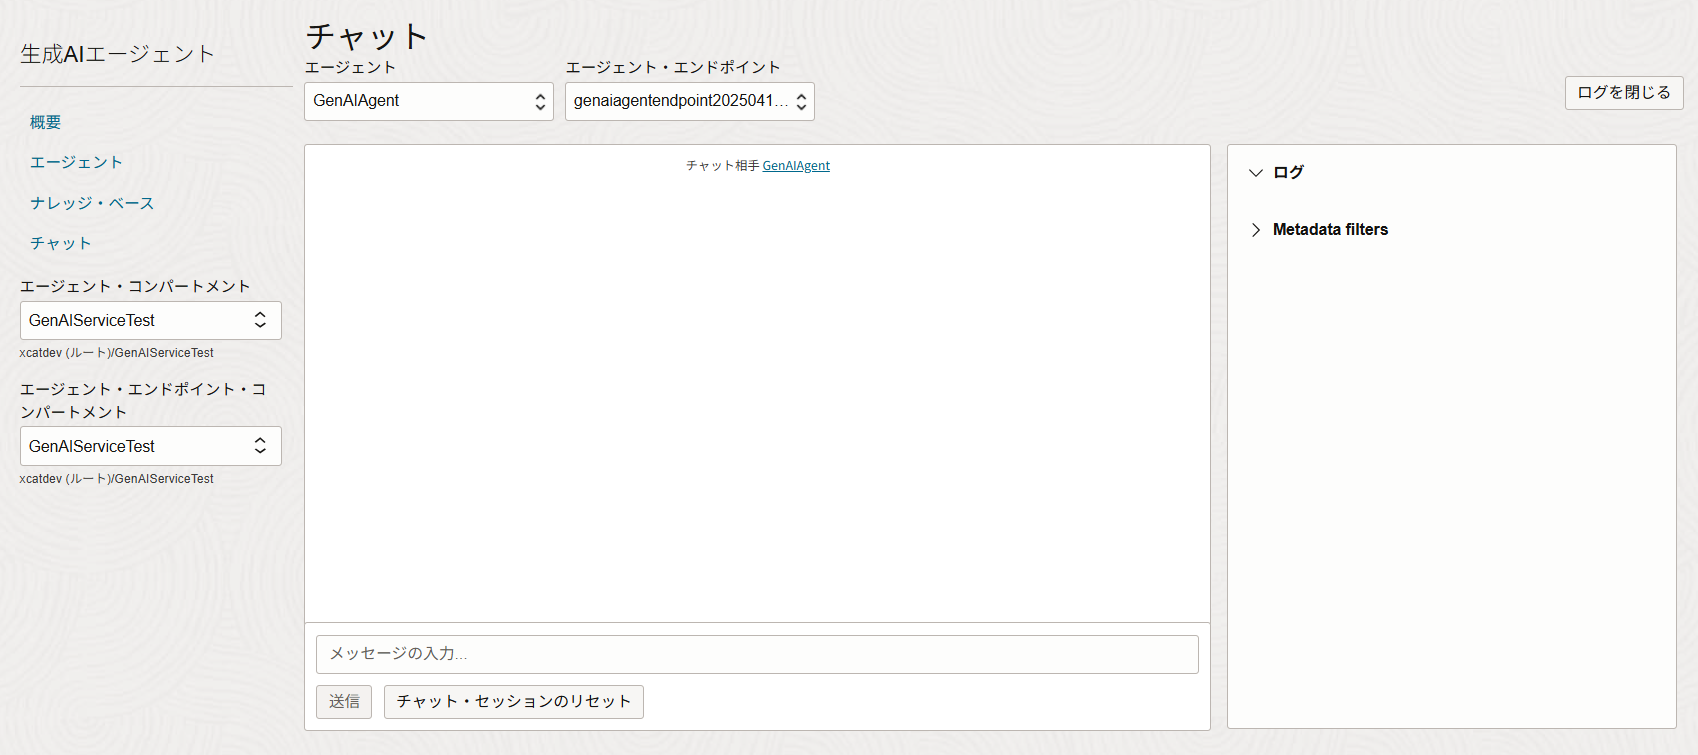Image resolution: width=1698 pixels, height=755 pixels.
Task: Focus the メッセージの入力 message field
Action: coord(757,654)
